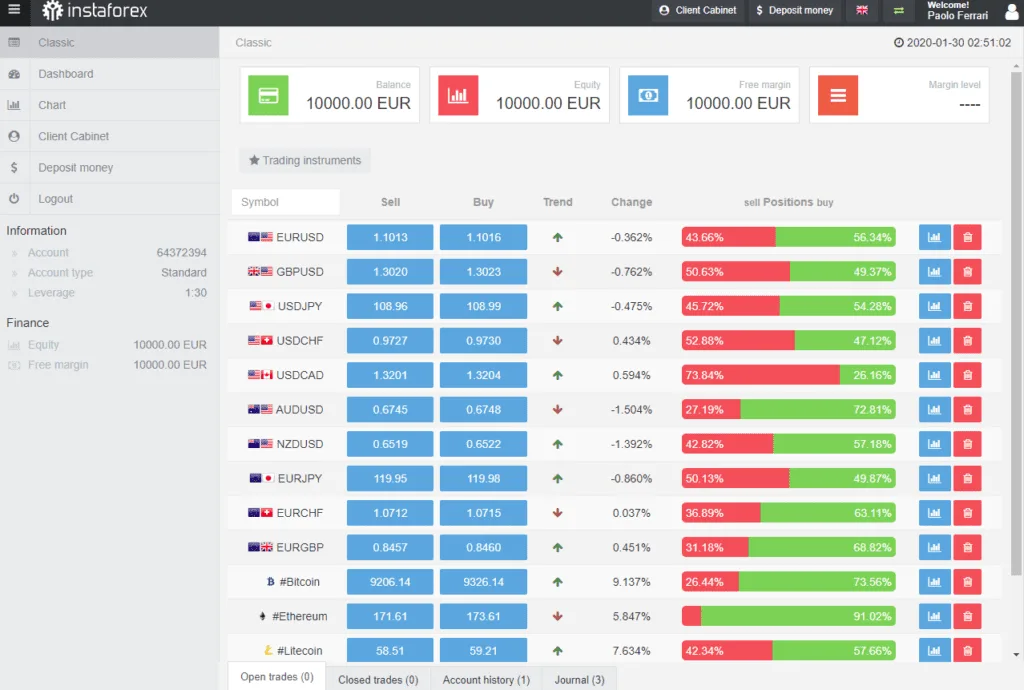The image size is (1024, 690).
Task: Open Account history (1) tab
Action: click(487, 680)
